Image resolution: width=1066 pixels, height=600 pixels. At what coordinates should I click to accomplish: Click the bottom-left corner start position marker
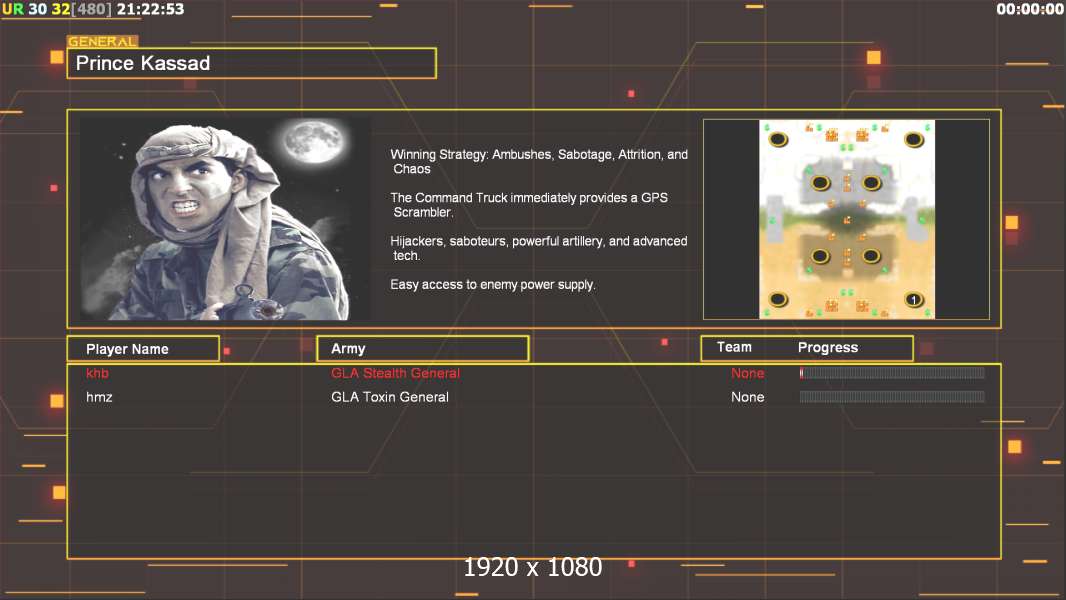(778, 300)
